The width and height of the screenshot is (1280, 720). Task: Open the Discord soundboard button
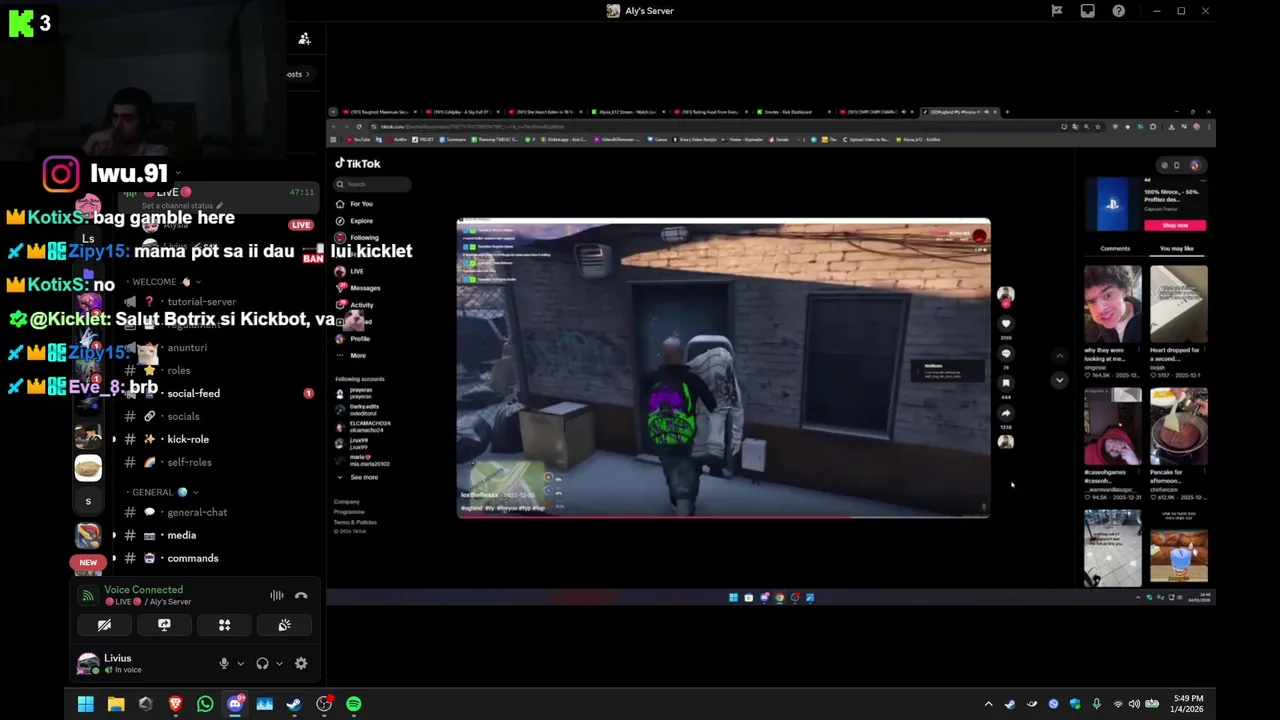(284, 625)
